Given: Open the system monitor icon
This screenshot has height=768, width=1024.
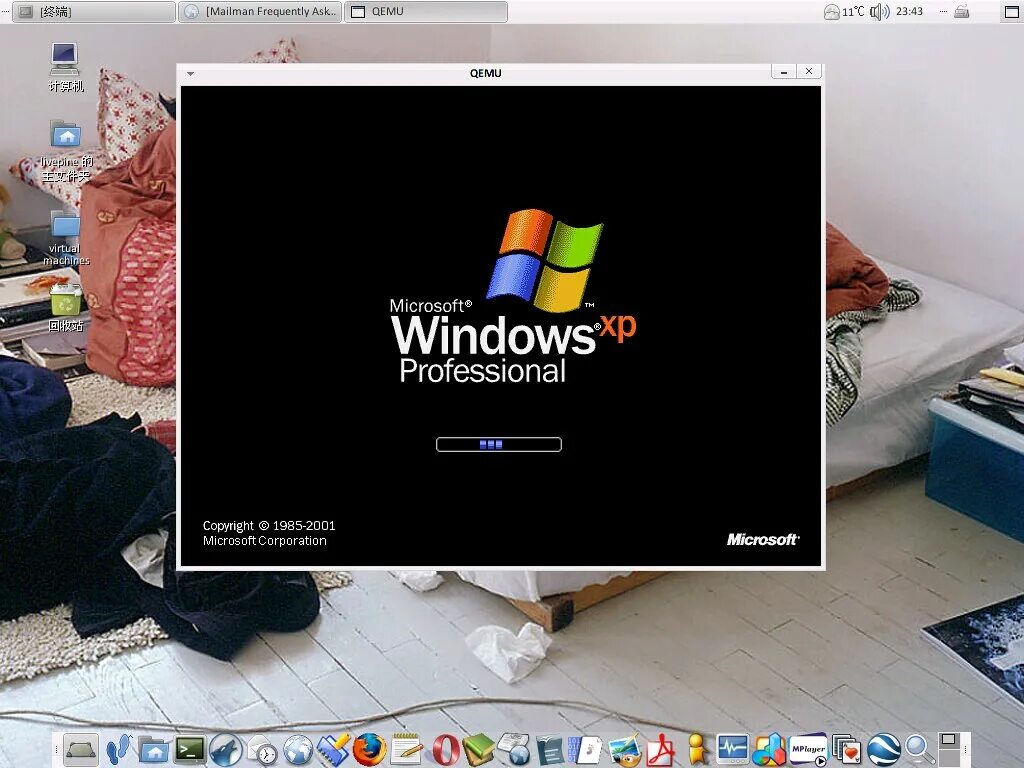Looking at the screenshot, I should [733, 750].
